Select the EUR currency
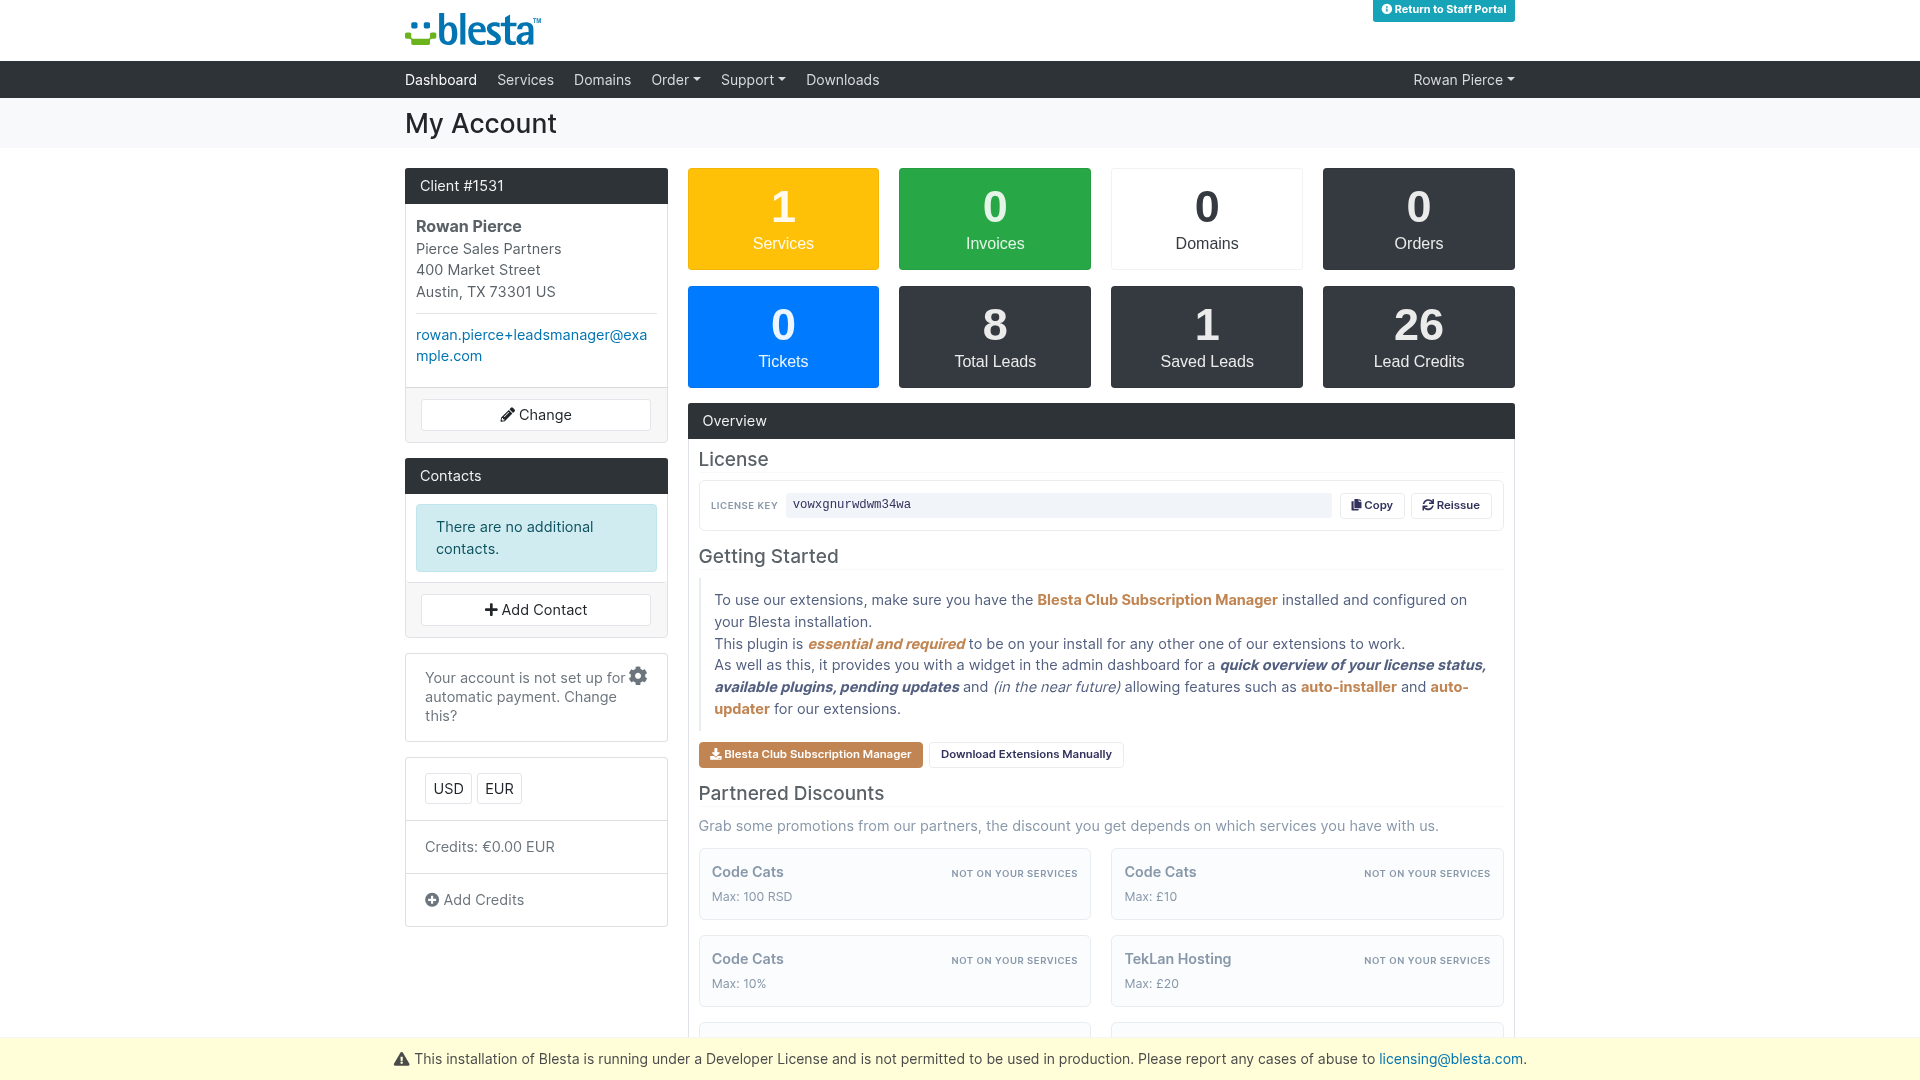1920x1080 pixels. click(499, 789)
